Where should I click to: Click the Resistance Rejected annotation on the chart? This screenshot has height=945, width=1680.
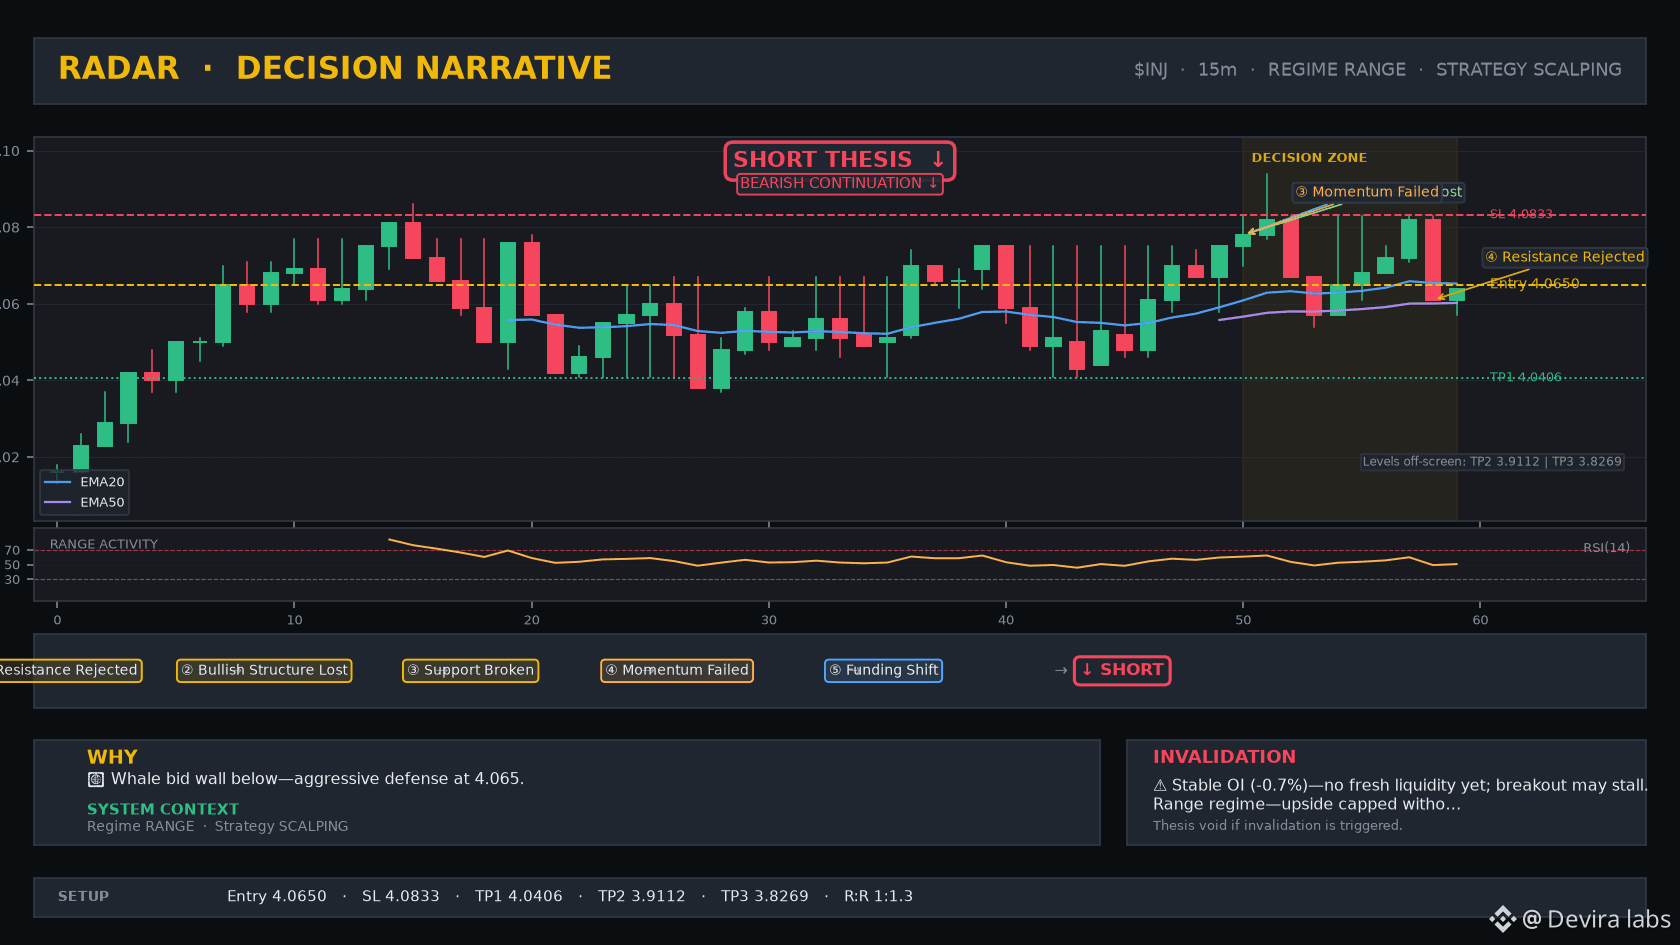pos(1565,257)
